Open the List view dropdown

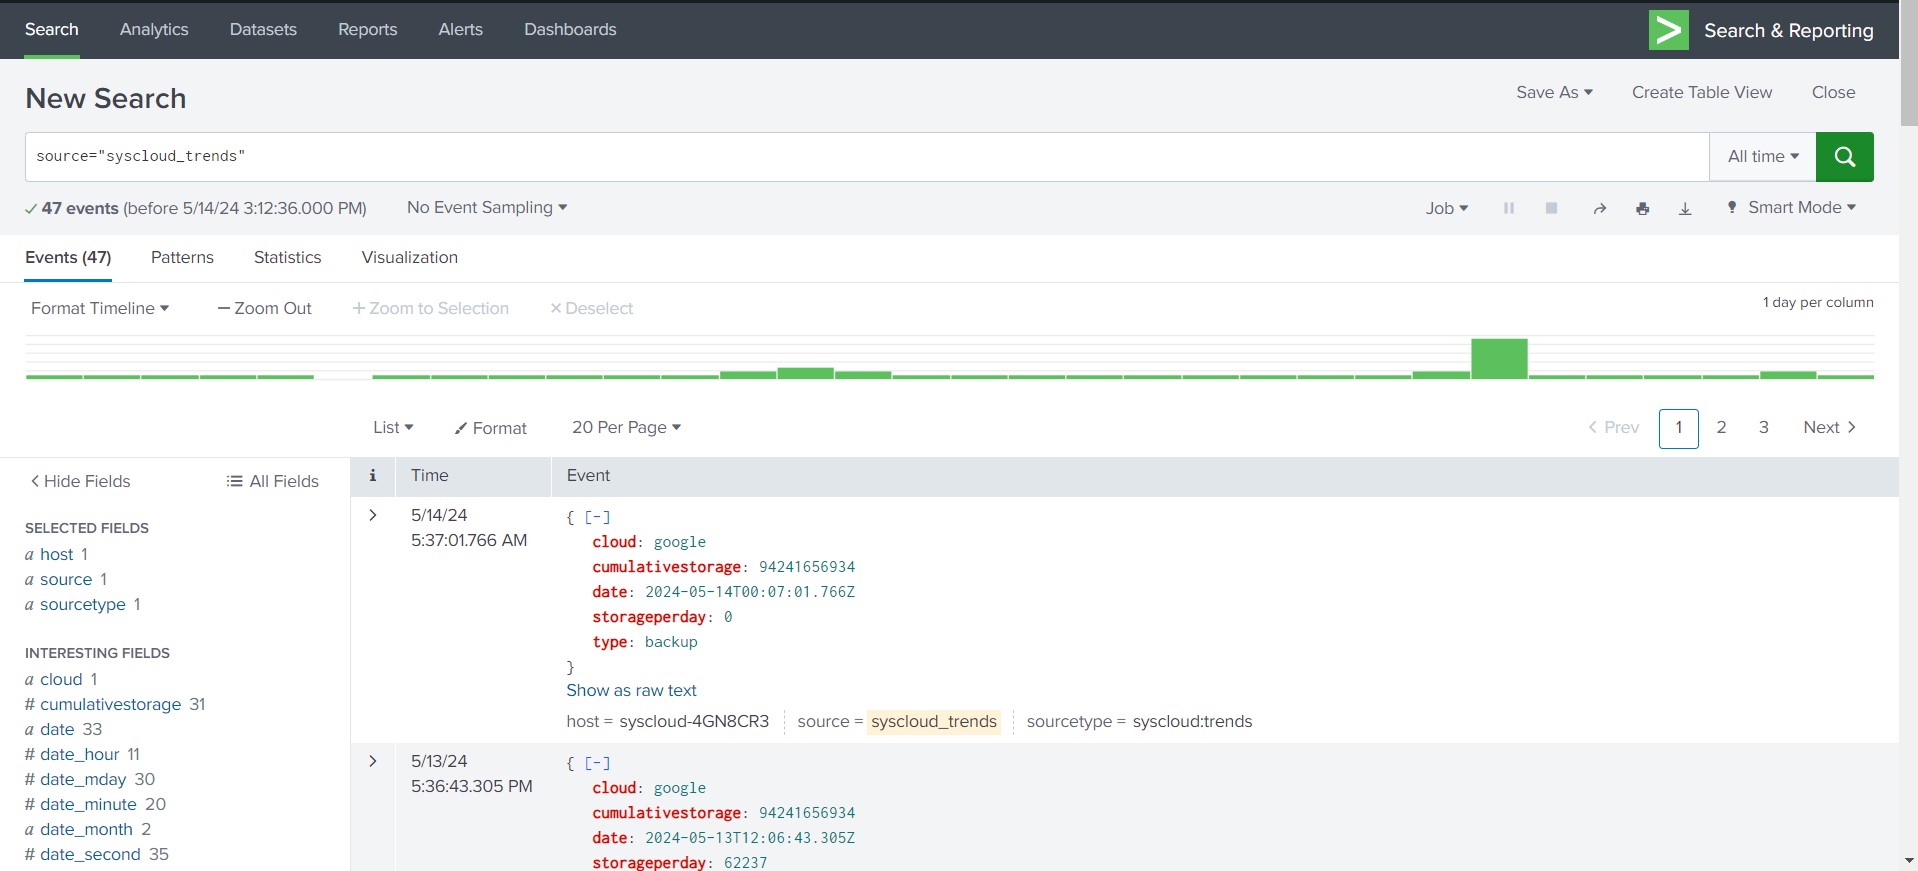393,427
